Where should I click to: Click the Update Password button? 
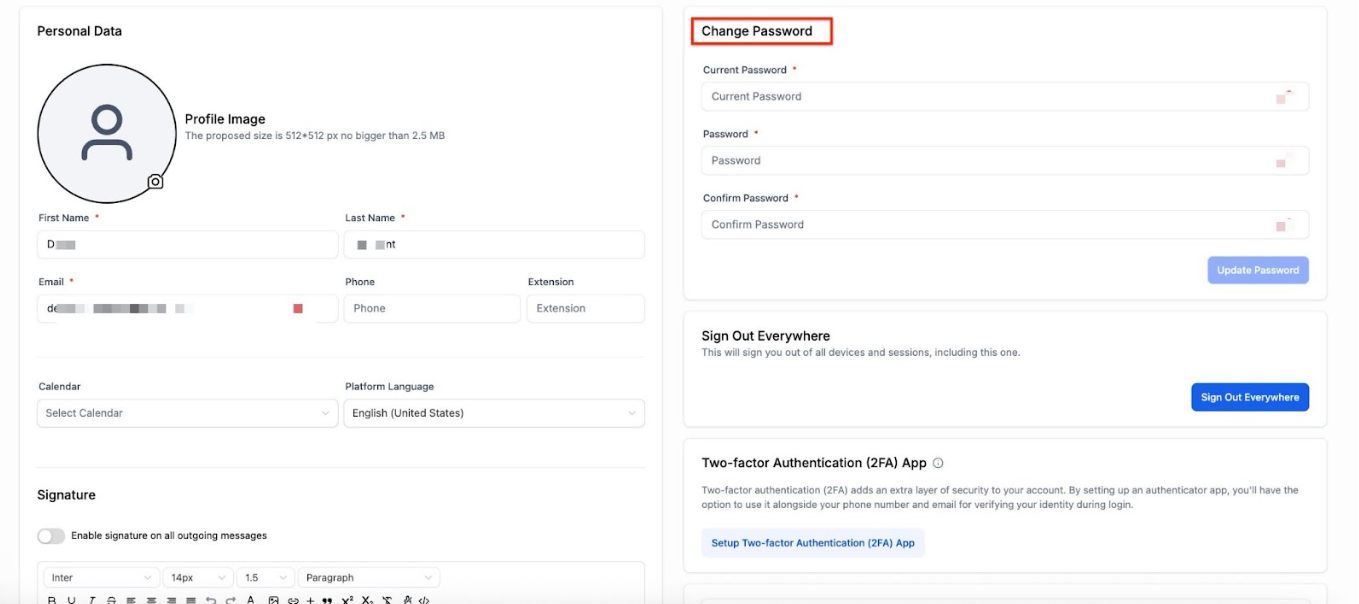1257,270
